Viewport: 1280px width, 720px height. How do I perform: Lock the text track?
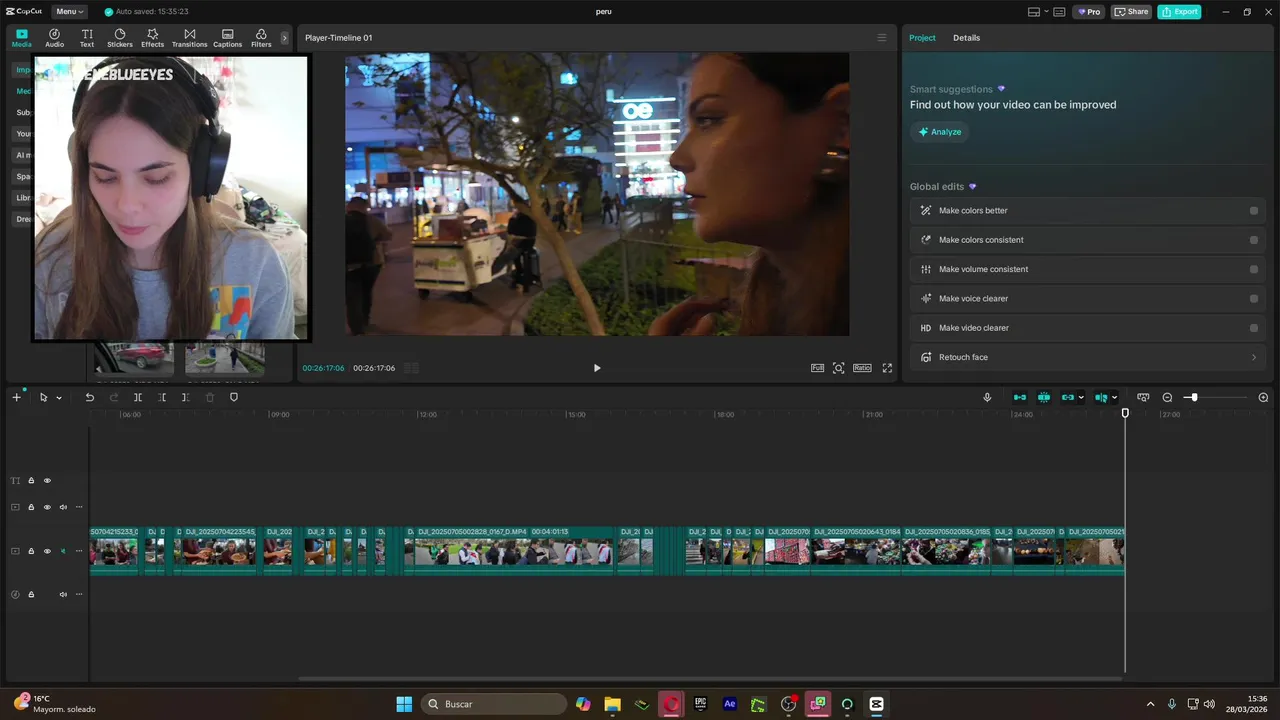pos(31,481)
